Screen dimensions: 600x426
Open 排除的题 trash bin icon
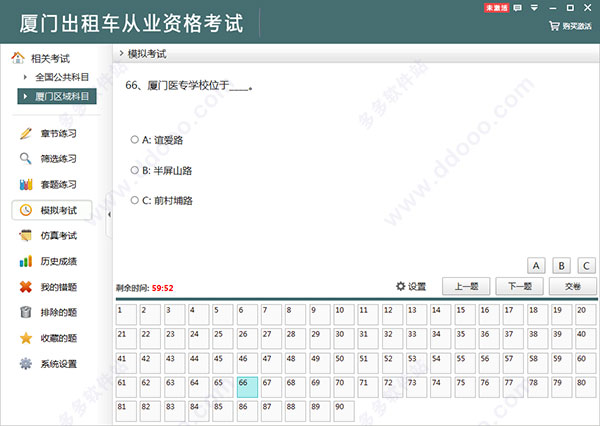click(x=26, y=312)
